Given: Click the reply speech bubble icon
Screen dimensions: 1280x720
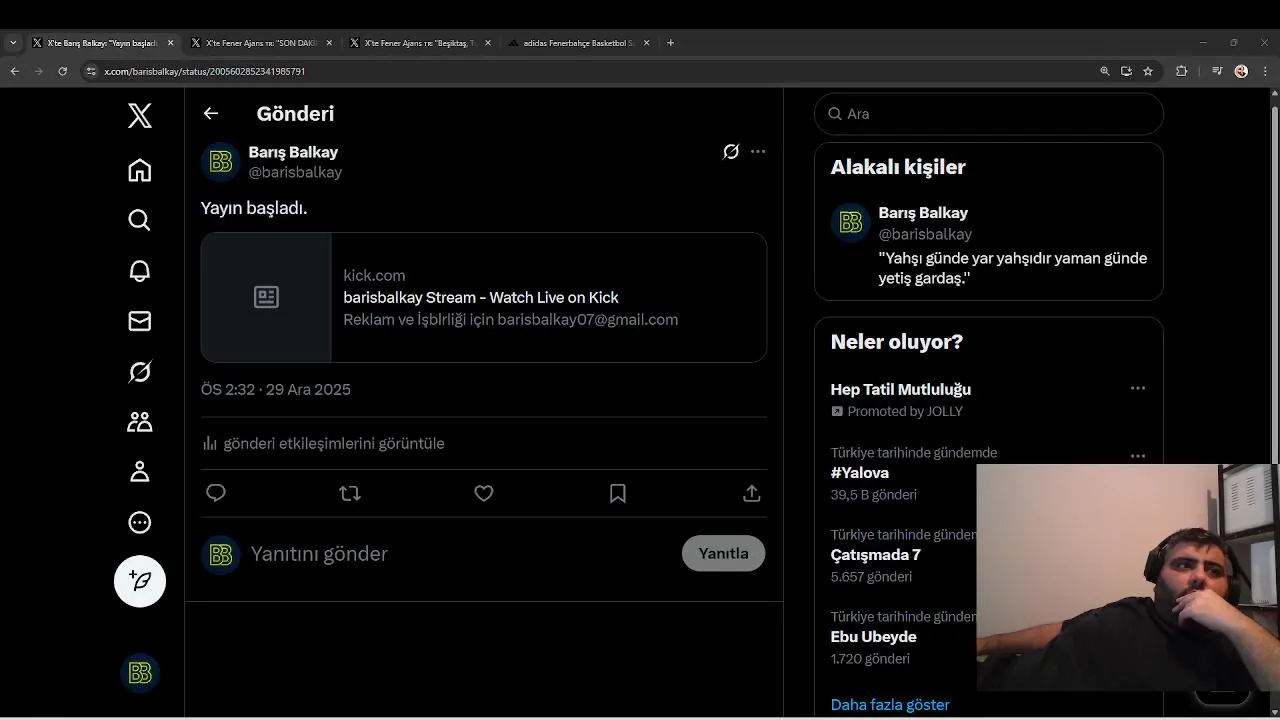Looking at the screenshot, I should point(216,493).
